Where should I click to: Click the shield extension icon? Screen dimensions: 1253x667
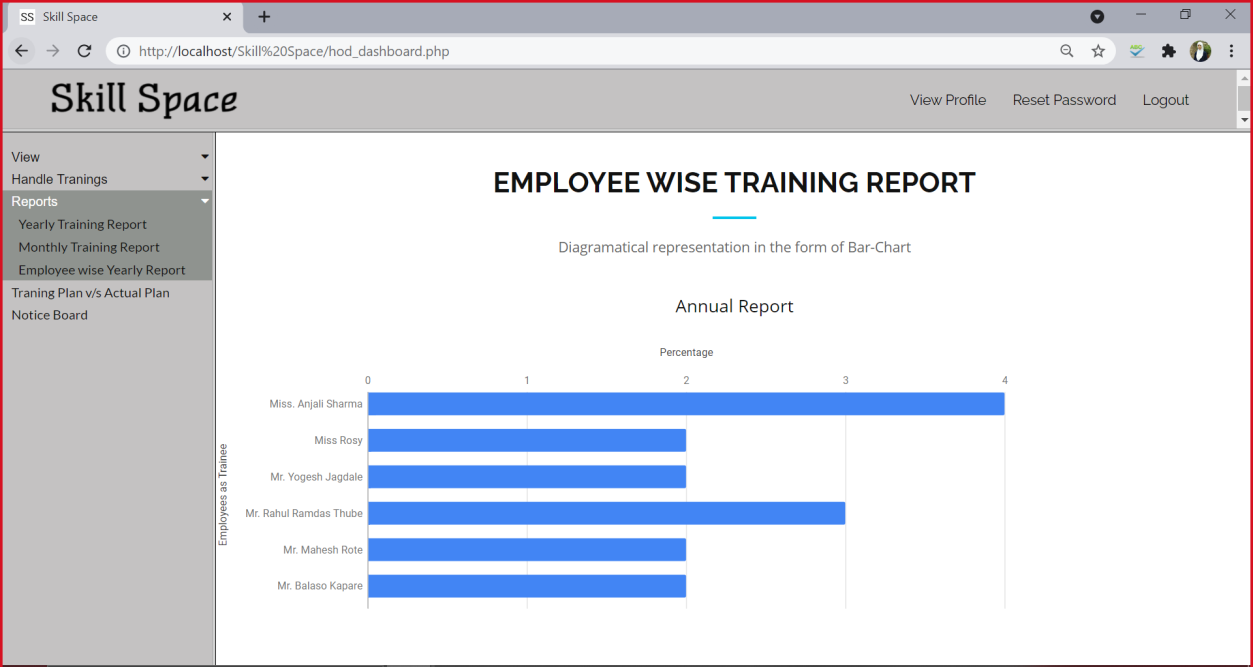(1136, 50)
